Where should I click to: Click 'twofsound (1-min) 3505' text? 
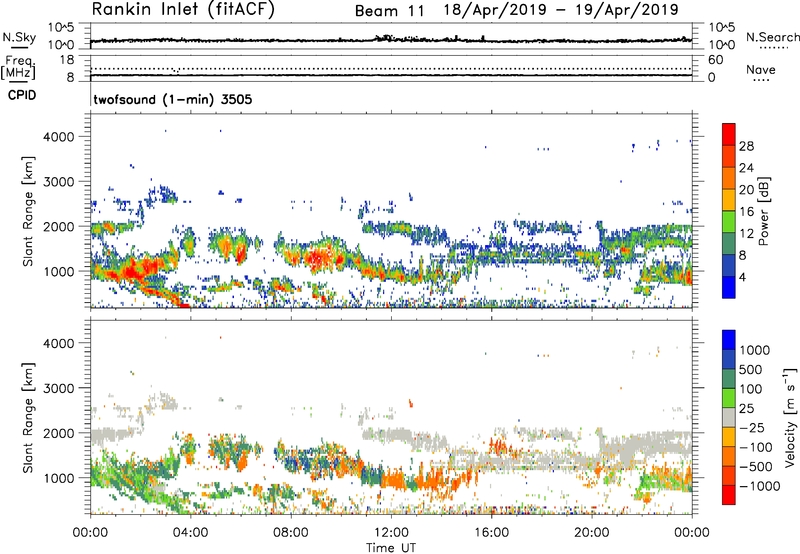click(x=172, y=99)
